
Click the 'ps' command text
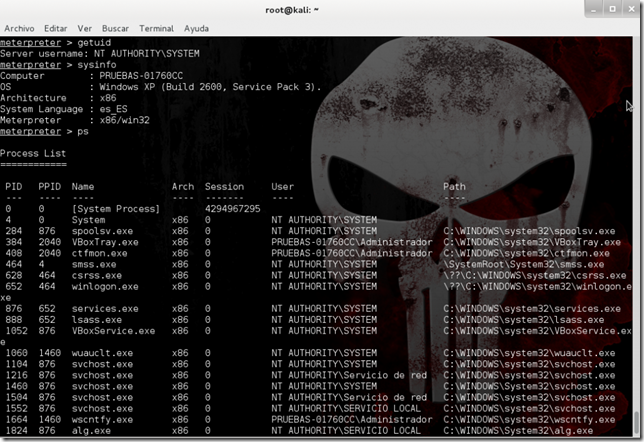[x=83, y=131]
